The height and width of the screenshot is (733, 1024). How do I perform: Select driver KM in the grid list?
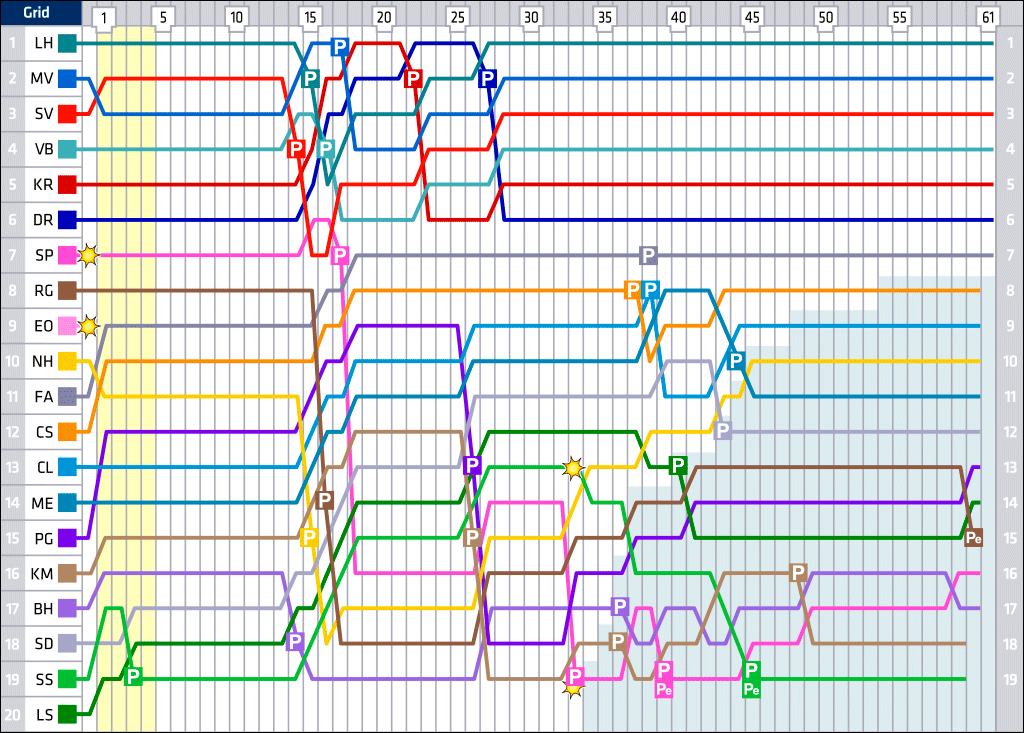click(x=44, y=573)
